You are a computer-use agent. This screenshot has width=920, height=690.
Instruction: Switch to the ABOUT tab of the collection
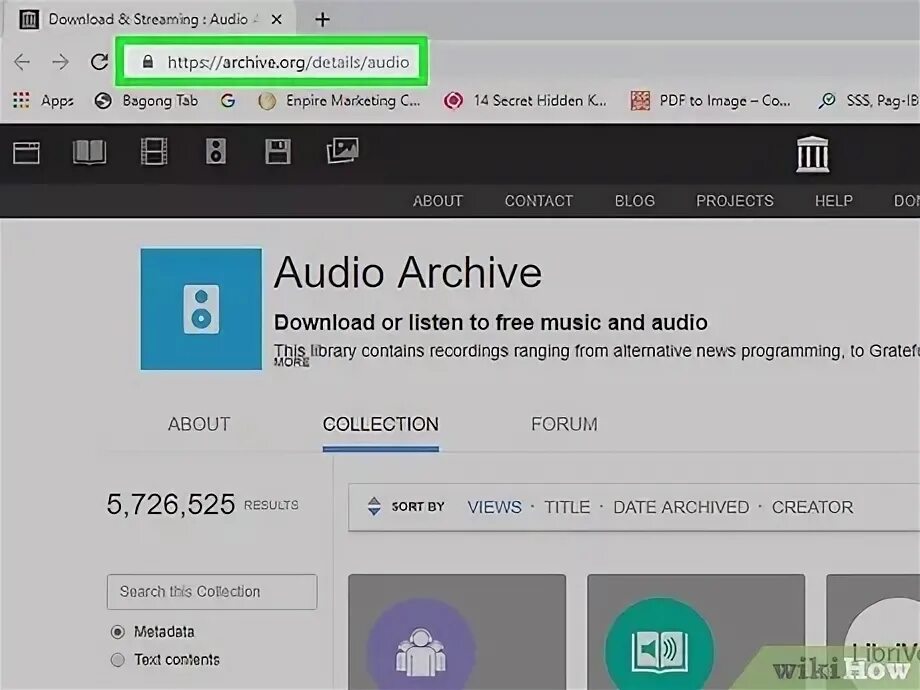point(199,424)
